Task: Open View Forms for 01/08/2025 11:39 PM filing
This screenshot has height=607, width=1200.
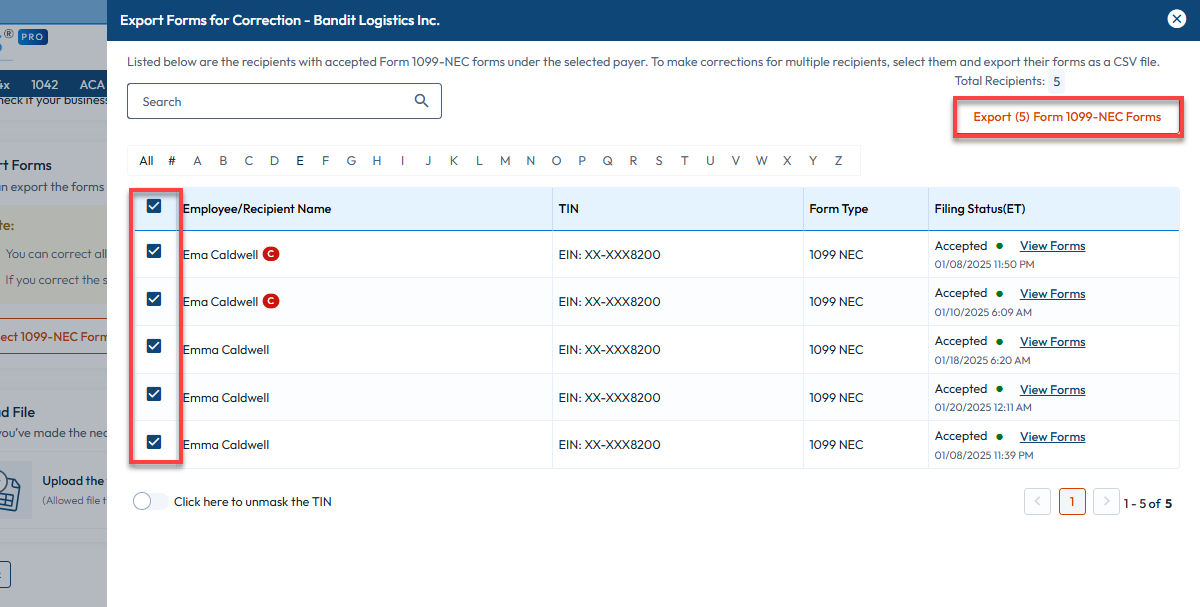Action: (1052, 437)
